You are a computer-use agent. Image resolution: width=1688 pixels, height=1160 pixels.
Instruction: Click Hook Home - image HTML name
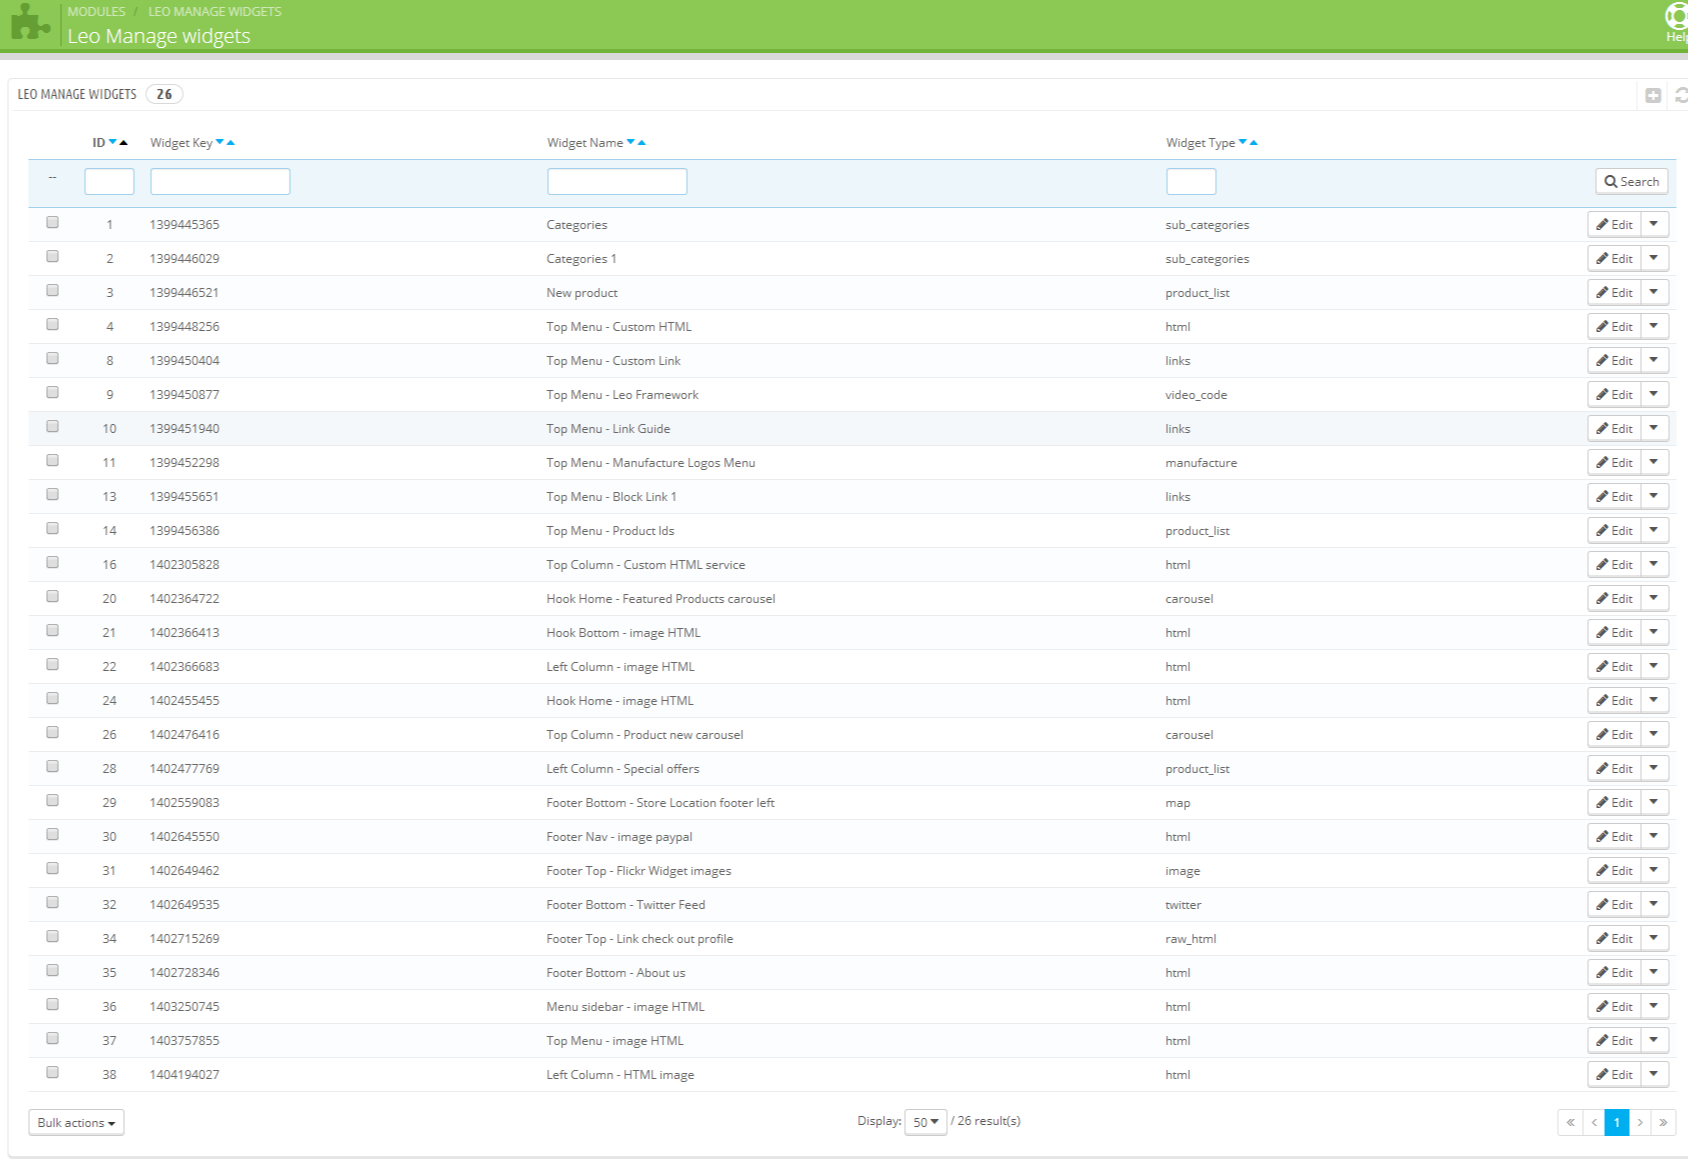pos(619,701)
